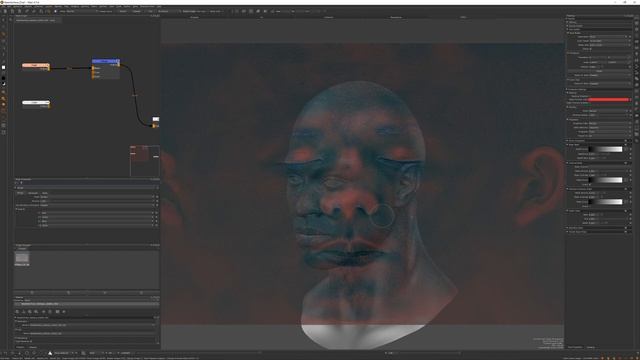Collapse the section holding the lowest gradient bar

[567, 189]
